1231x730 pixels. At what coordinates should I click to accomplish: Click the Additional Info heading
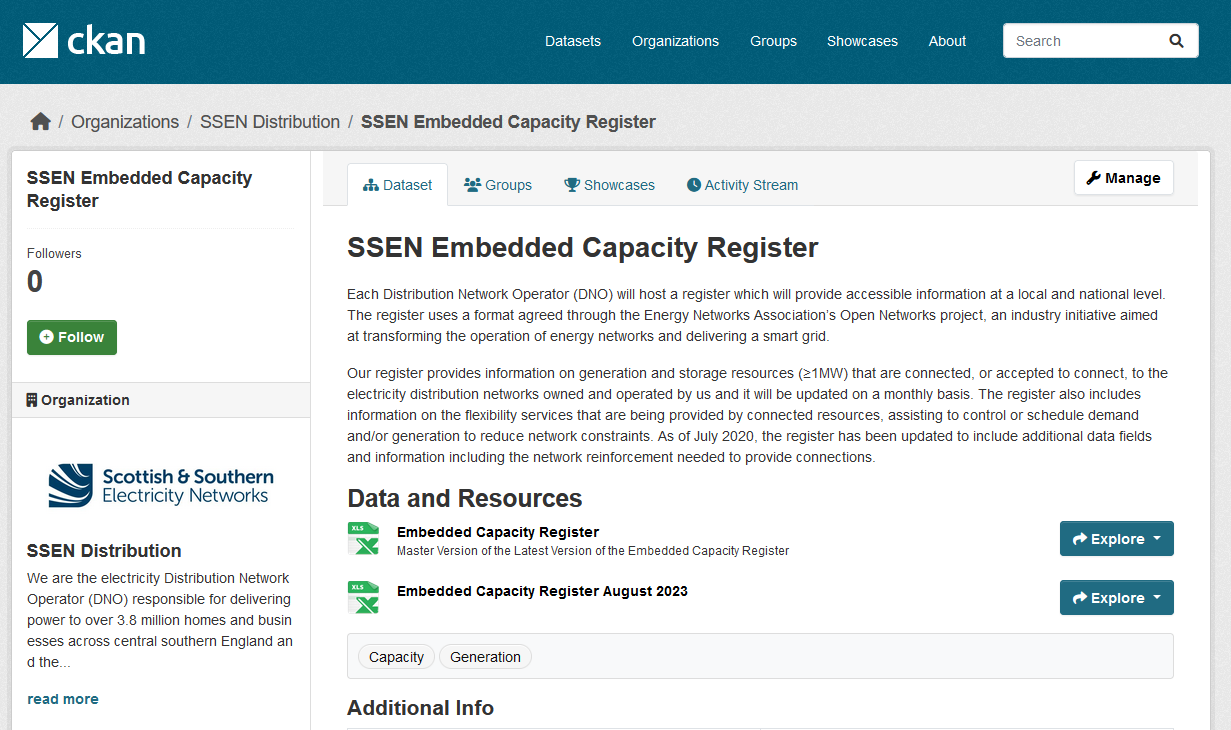coord(420,708)
